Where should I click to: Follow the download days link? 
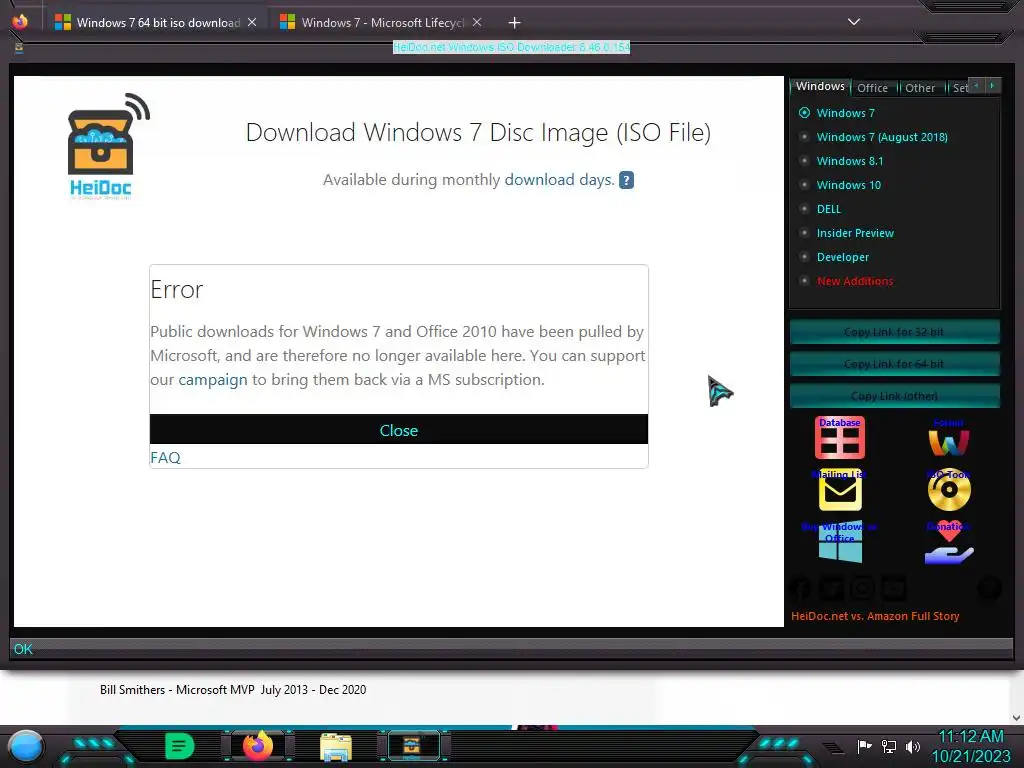click(x=558, y=180)
